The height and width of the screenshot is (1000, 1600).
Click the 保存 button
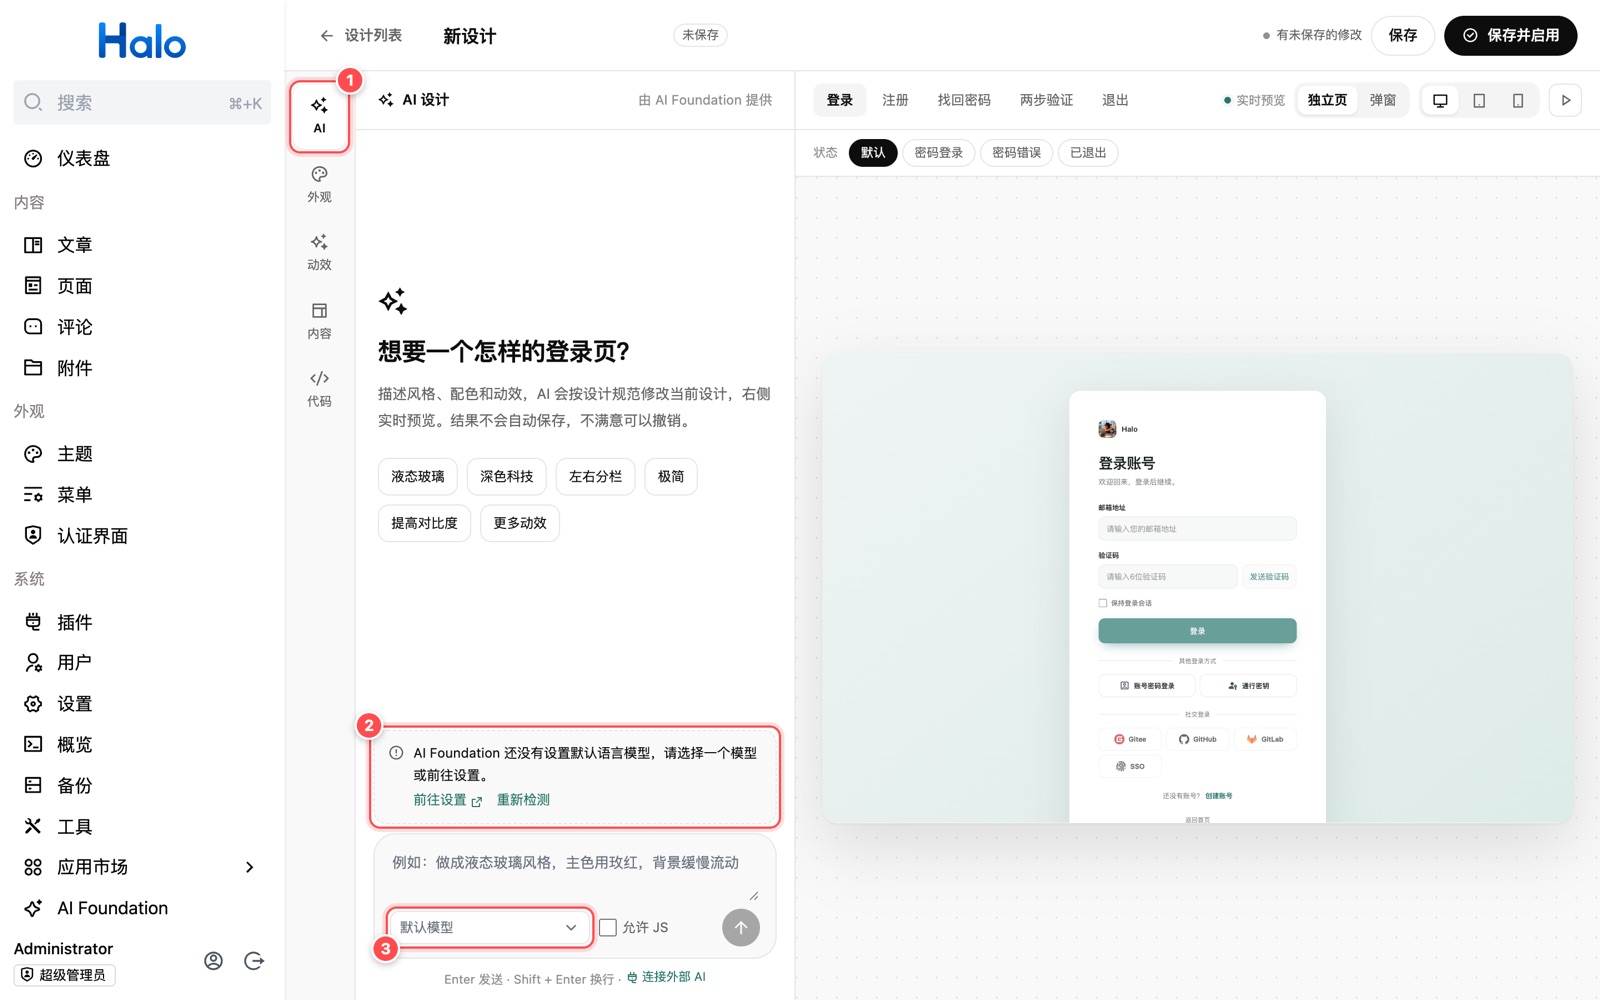coord(1403,35)
